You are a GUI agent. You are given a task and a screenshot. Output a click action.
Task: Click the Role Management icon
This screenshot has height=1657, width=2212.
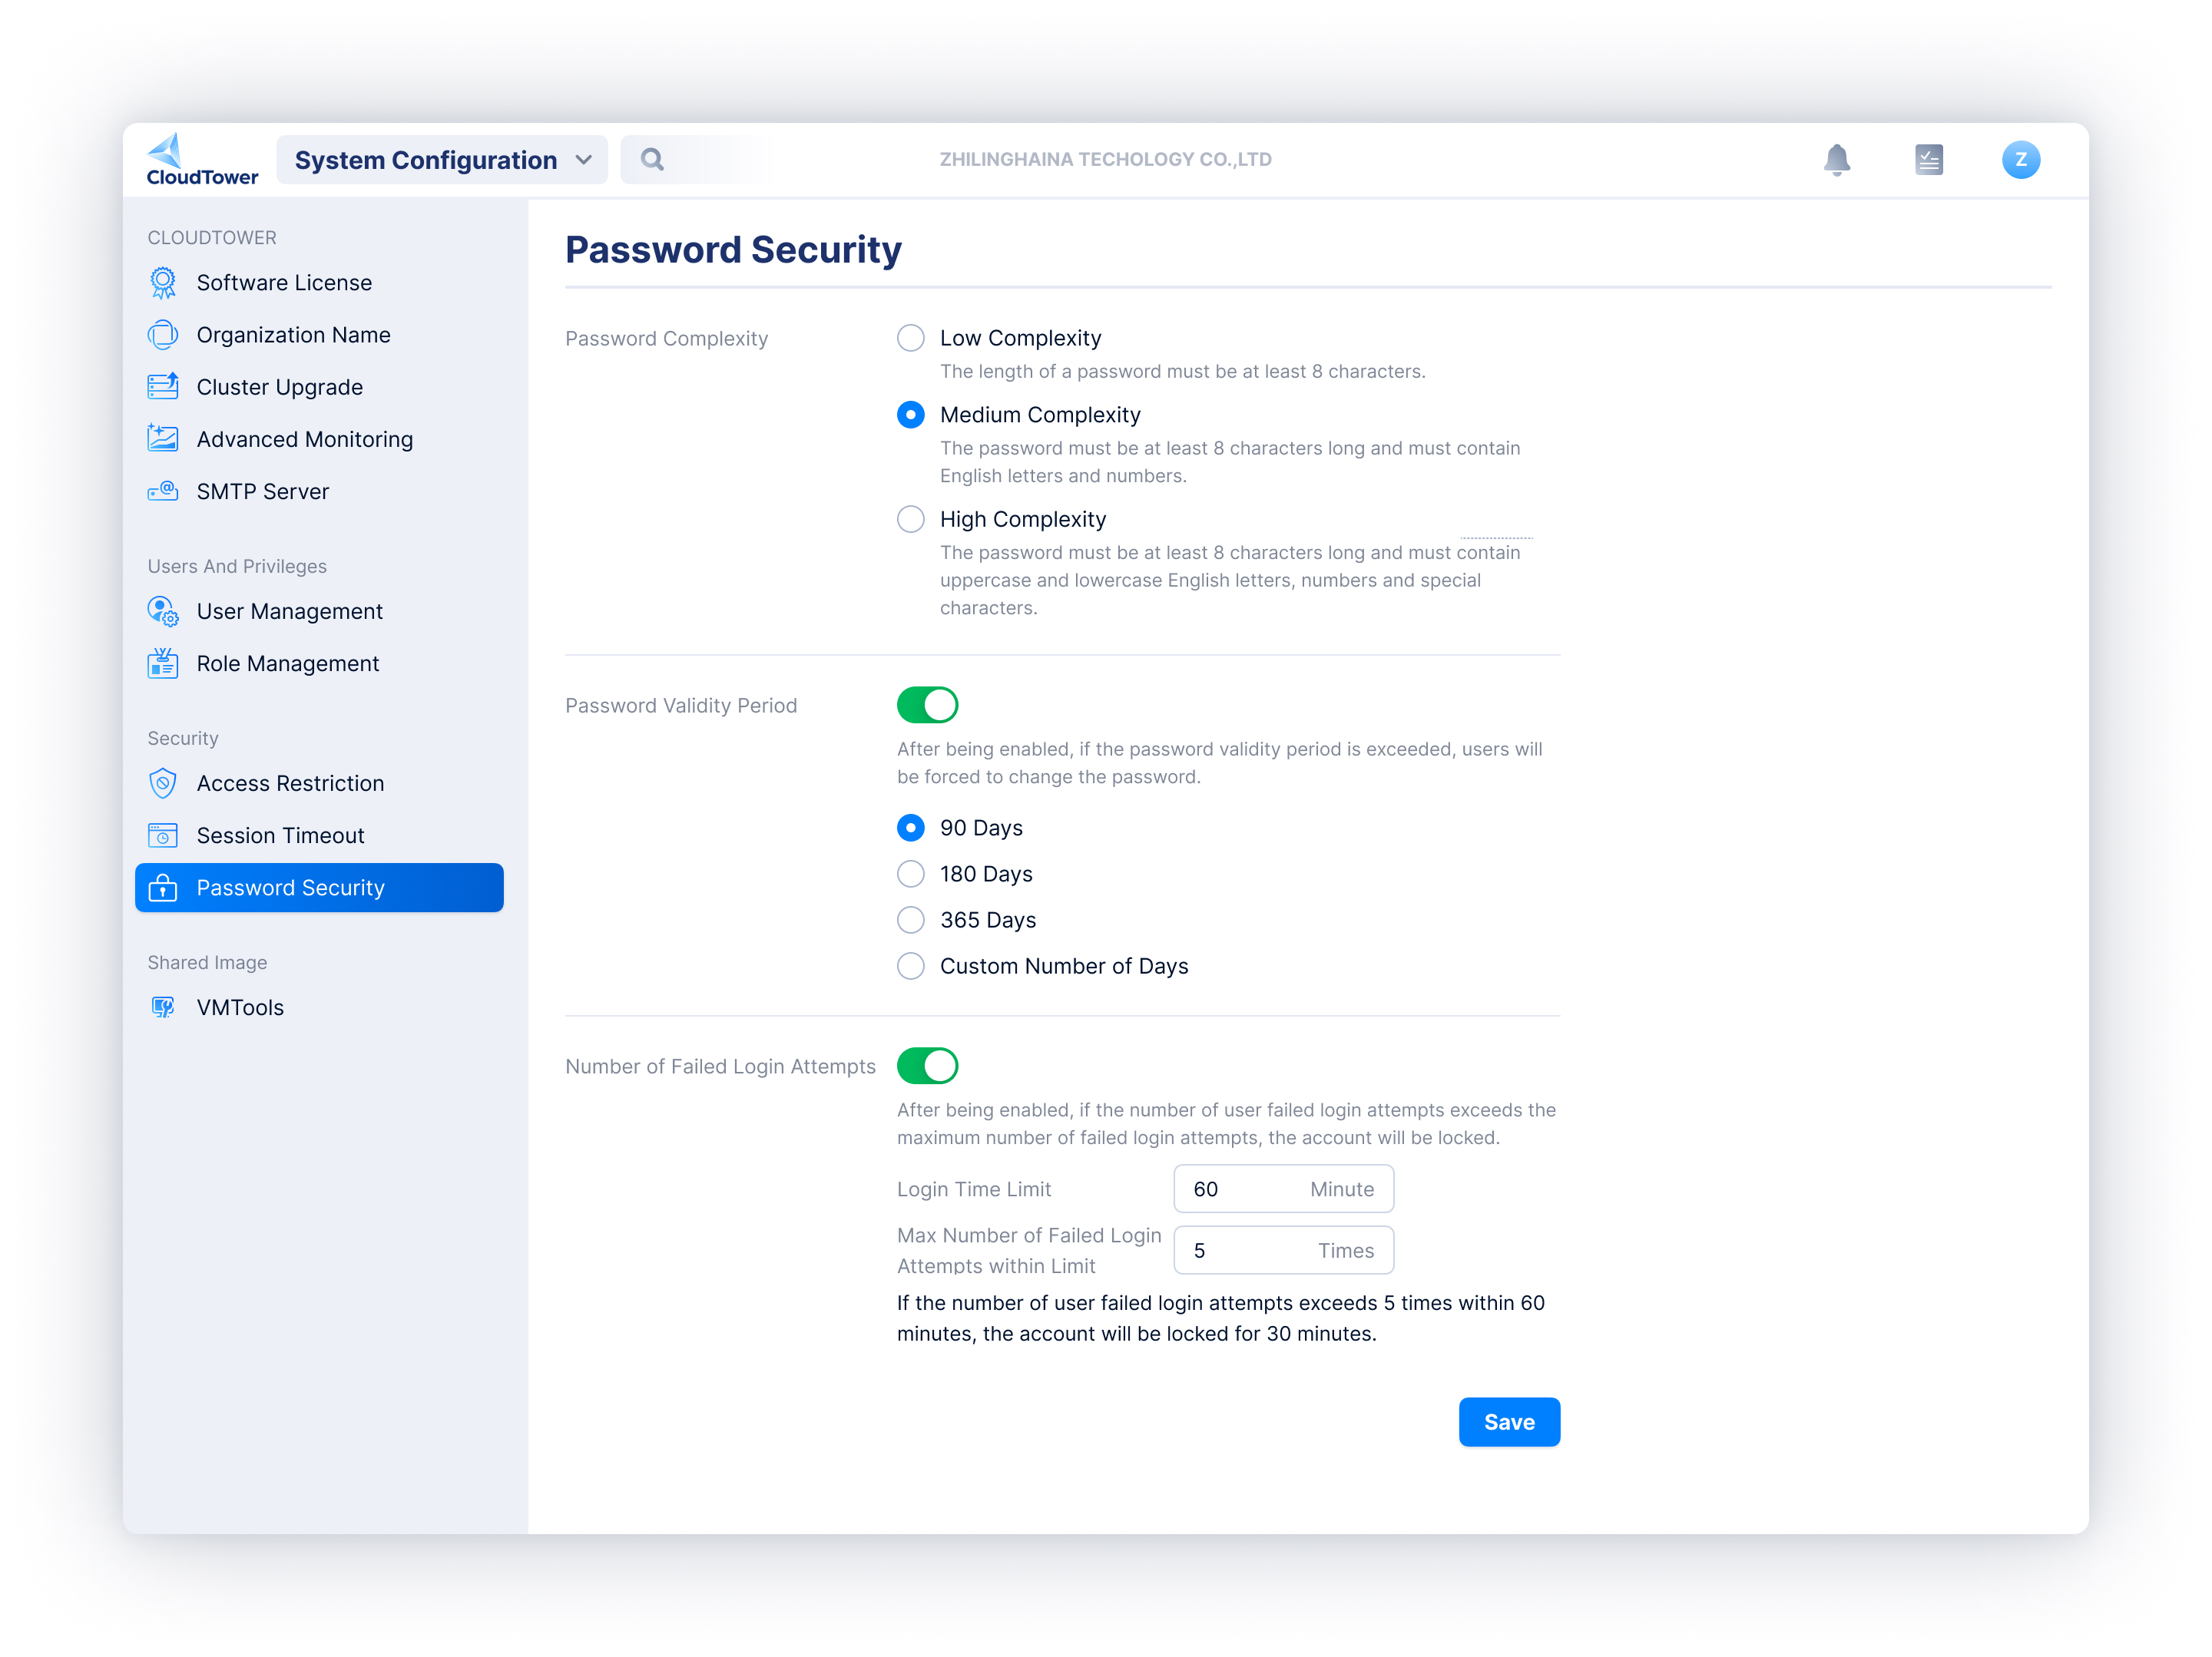pos(163,663)
